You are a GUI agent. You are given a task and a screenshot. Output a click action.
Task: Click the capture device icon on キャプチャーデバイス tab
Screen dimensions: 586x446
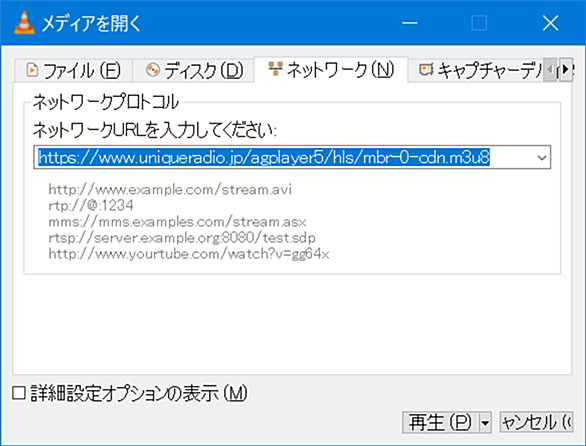(x=426, y=69)
